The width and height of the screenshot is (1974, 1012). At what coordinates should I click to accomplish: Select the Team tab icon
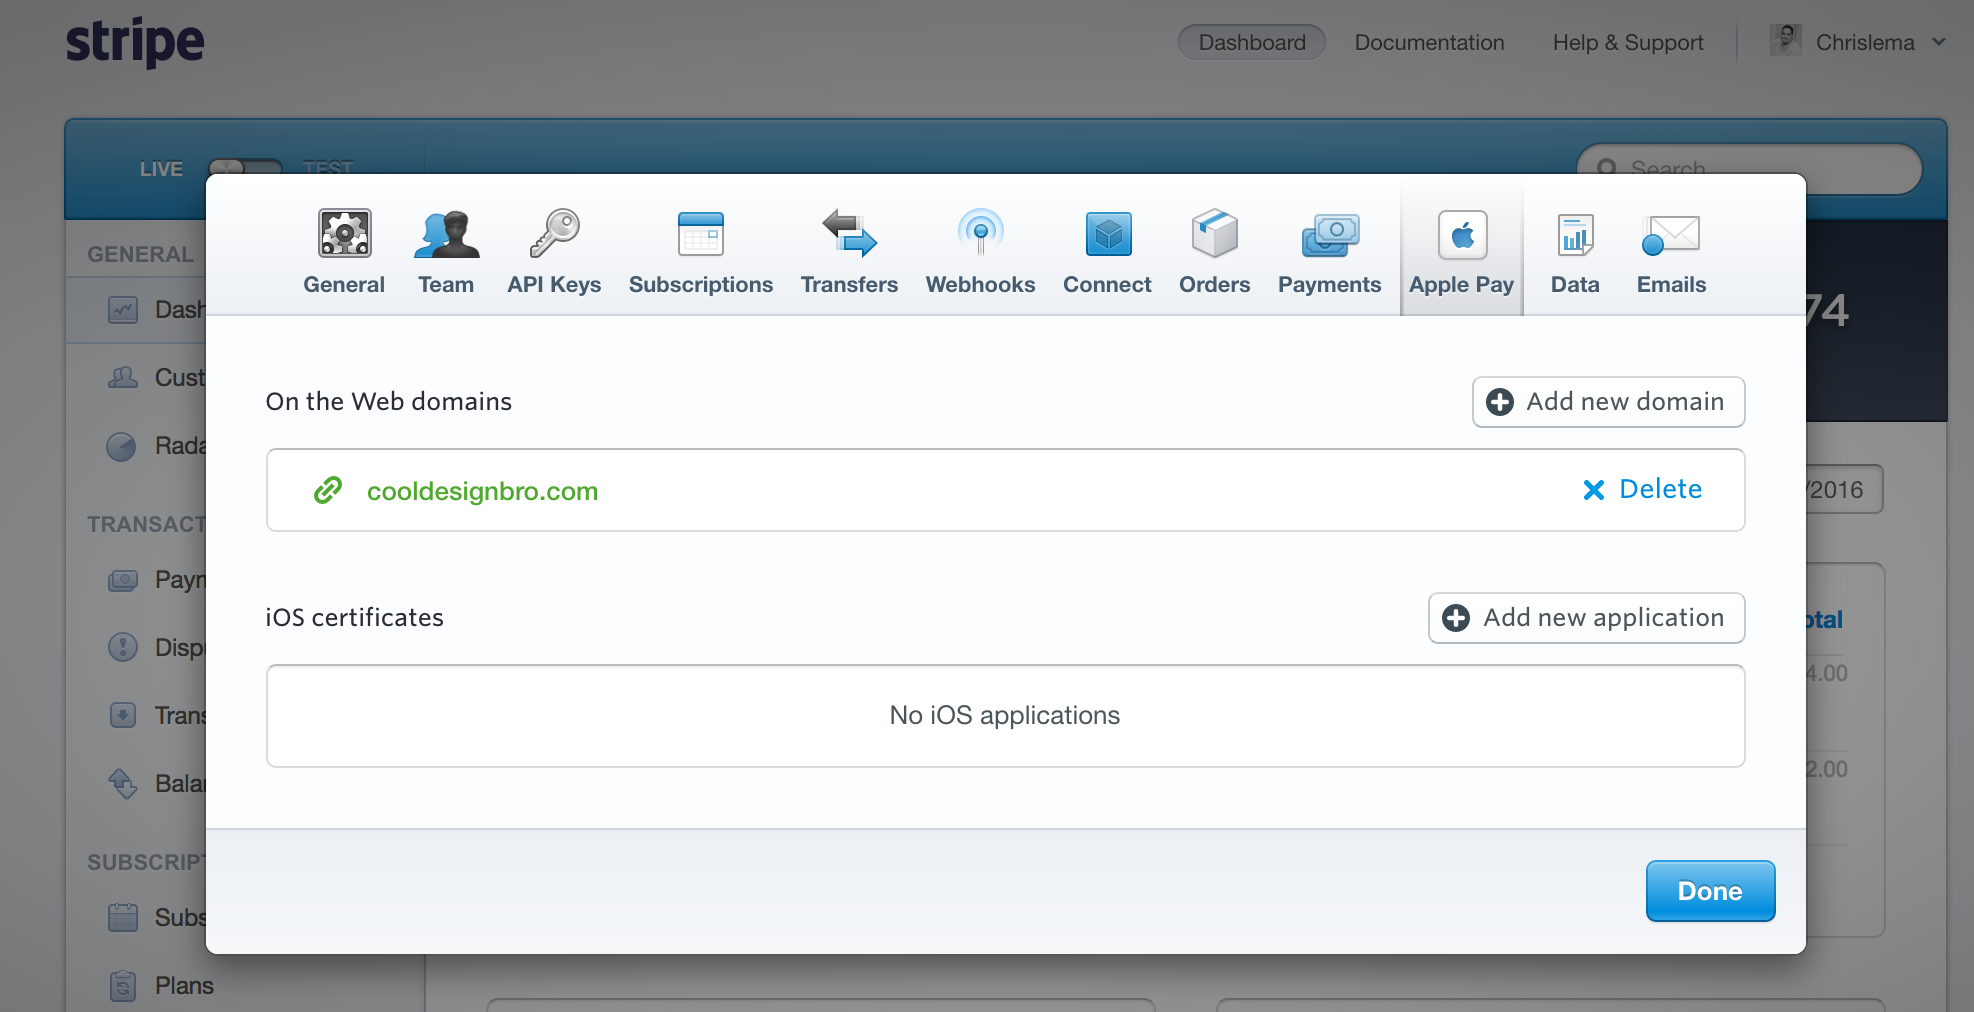[446, 234]
